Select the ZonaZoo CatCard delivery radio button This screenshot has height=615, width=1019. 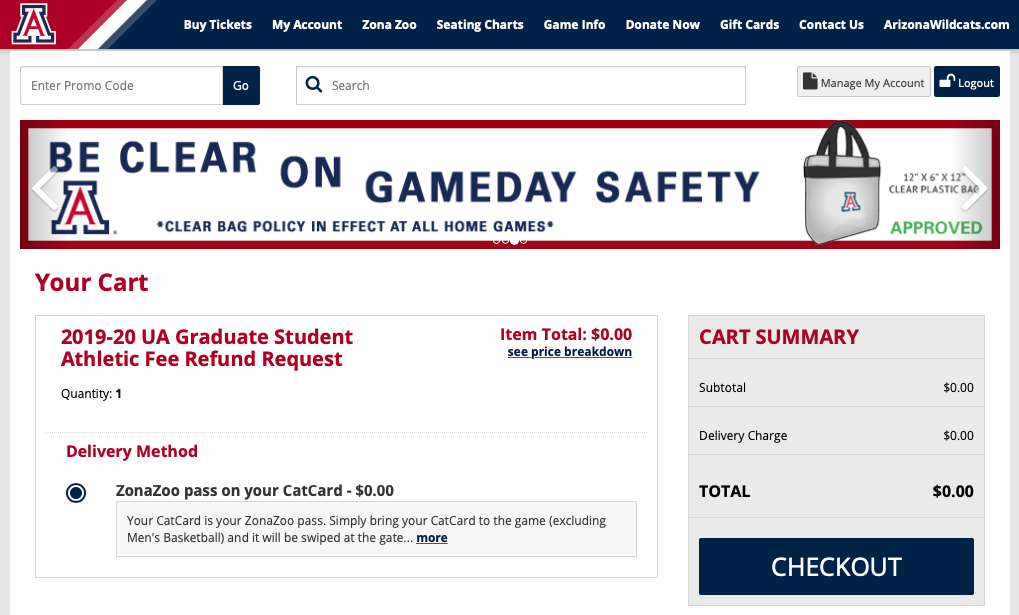point(76,493)
